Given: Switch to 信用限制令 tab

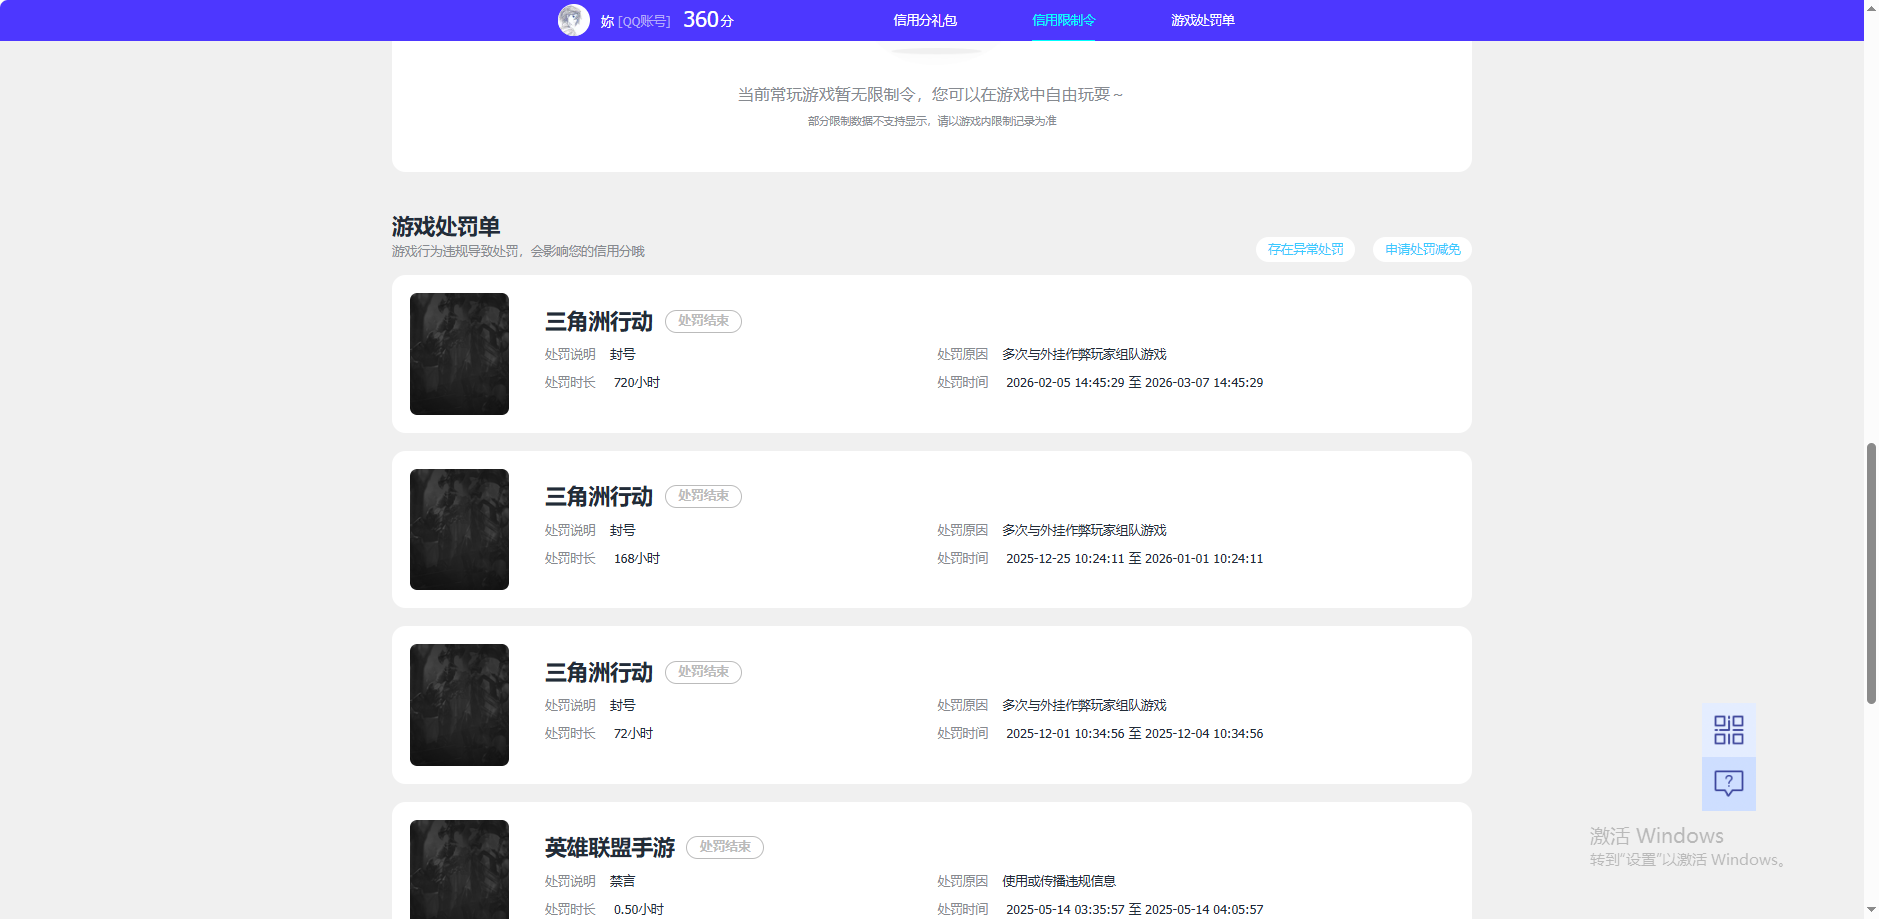Looking at the screenshot, I should 1063,20.
